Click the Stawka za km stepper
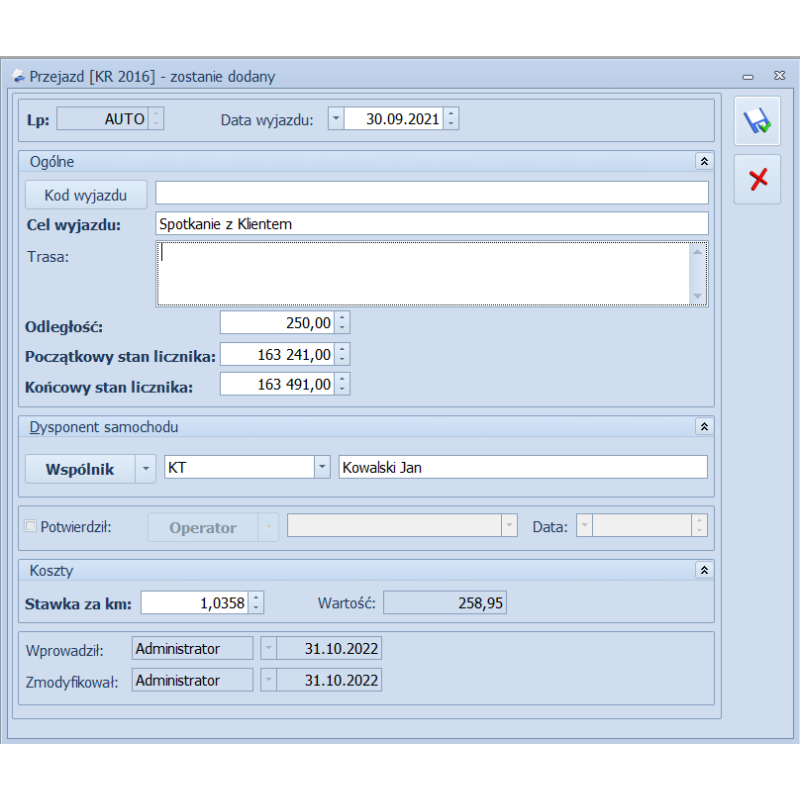Viewport: 800px width, 800px height. pyautogui.click(x=256, y=603)
